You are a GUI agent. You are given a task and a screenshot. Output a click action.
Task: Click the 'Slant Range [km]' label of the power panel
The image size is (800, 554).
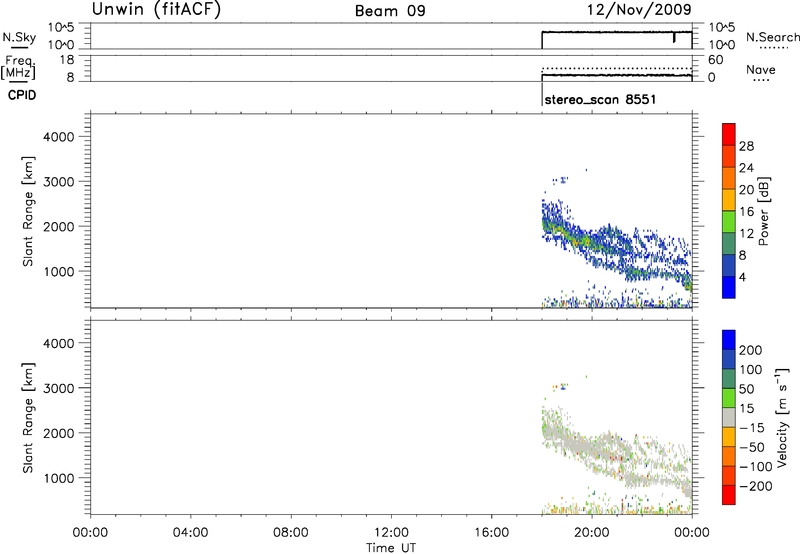click(28, 211)
